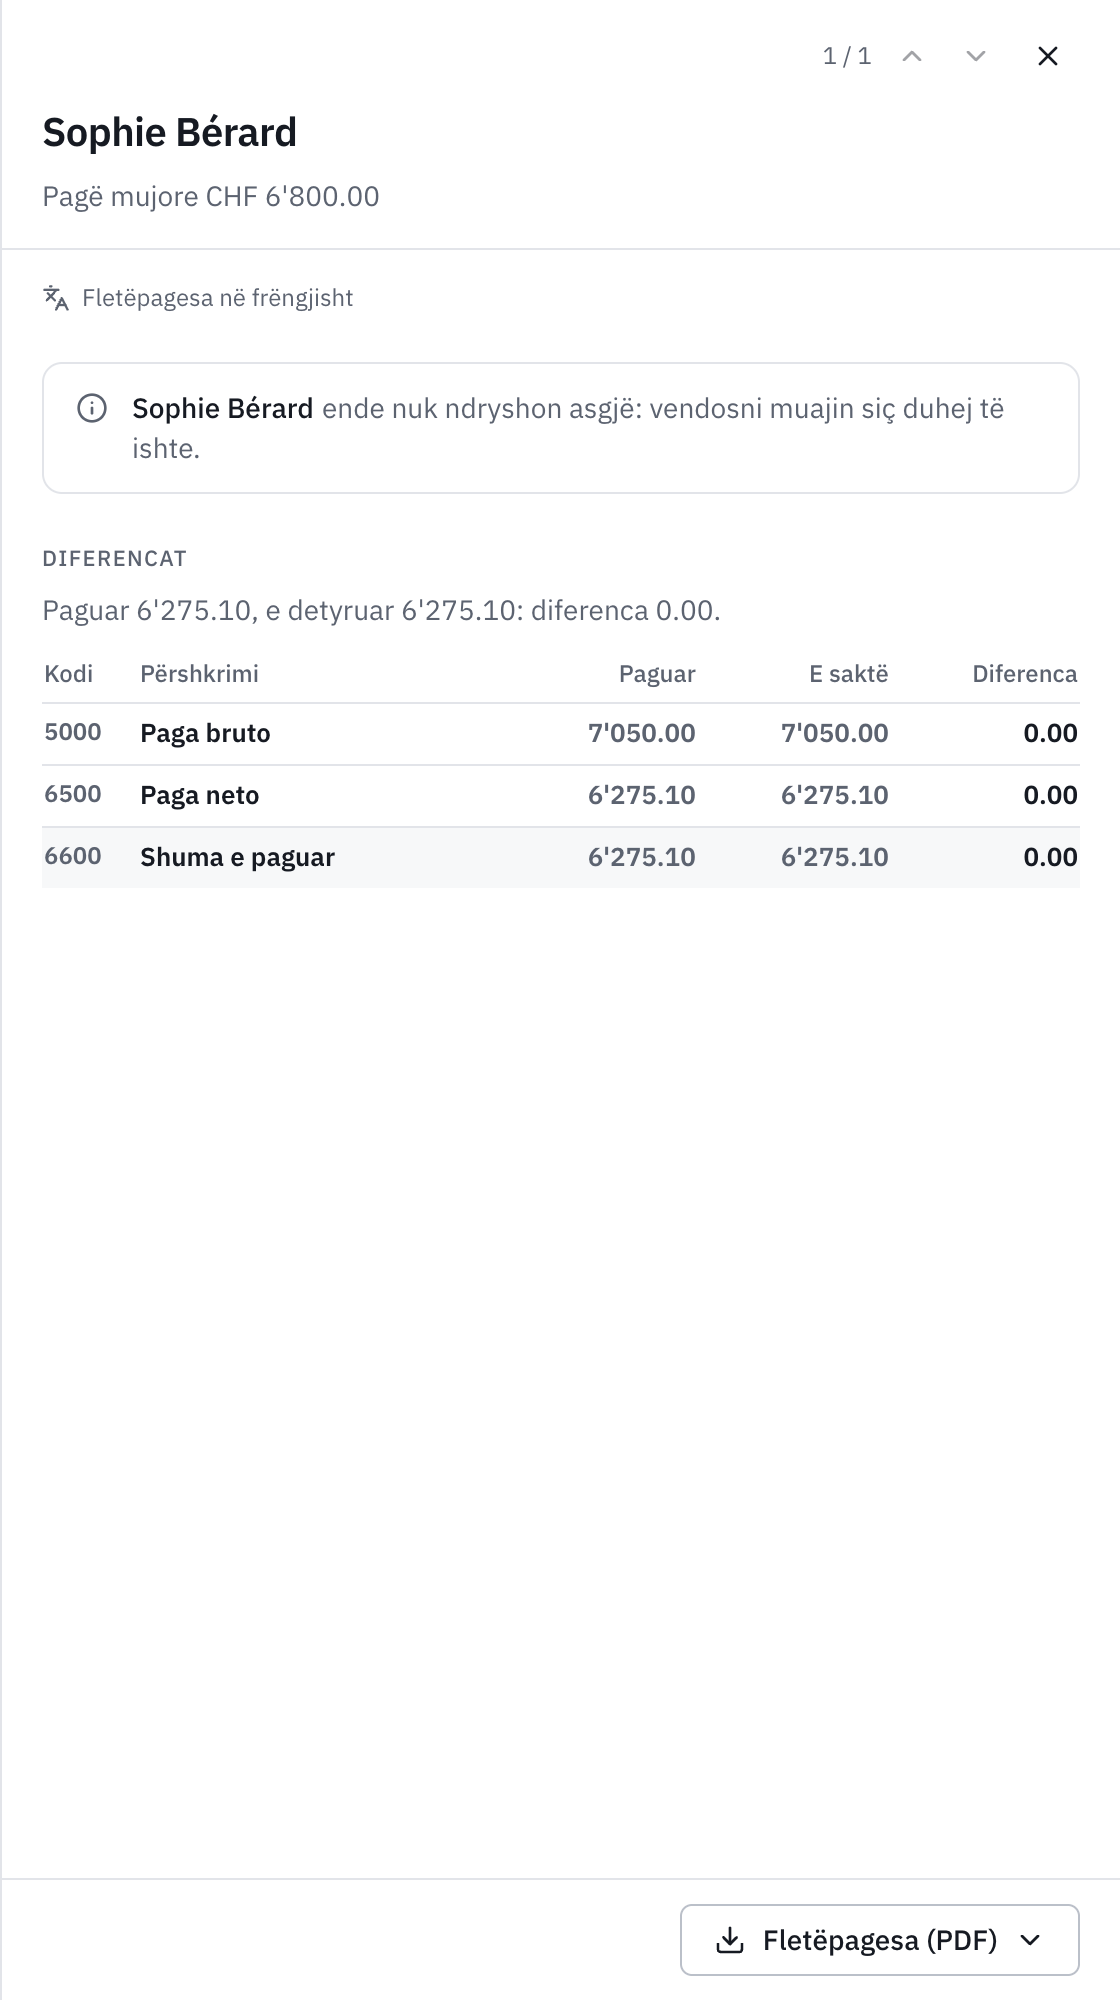1120x2000 pixels.
Task: Select the Paga bruto row label
Action: coord(205,733)
